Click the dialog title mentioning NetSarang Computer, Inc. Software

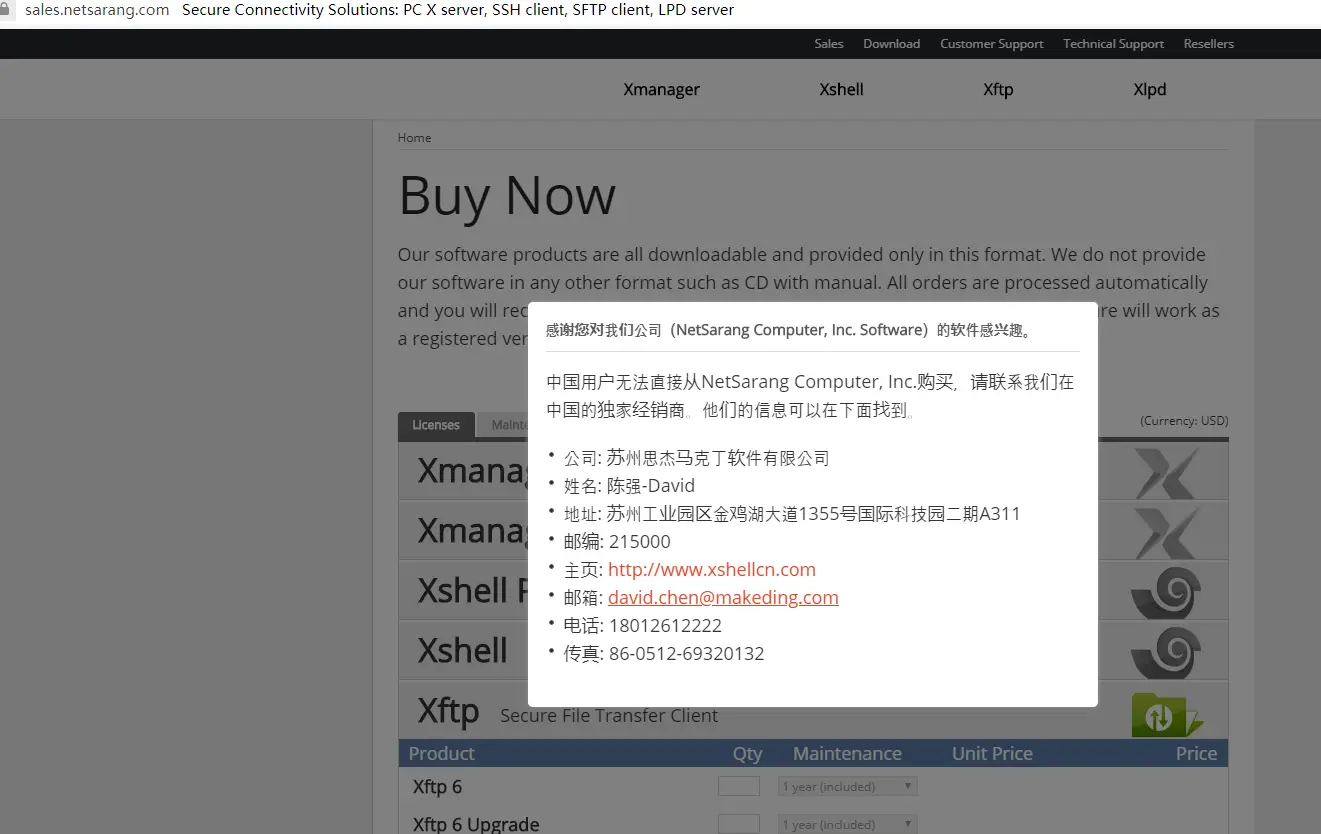click(789, 330)
